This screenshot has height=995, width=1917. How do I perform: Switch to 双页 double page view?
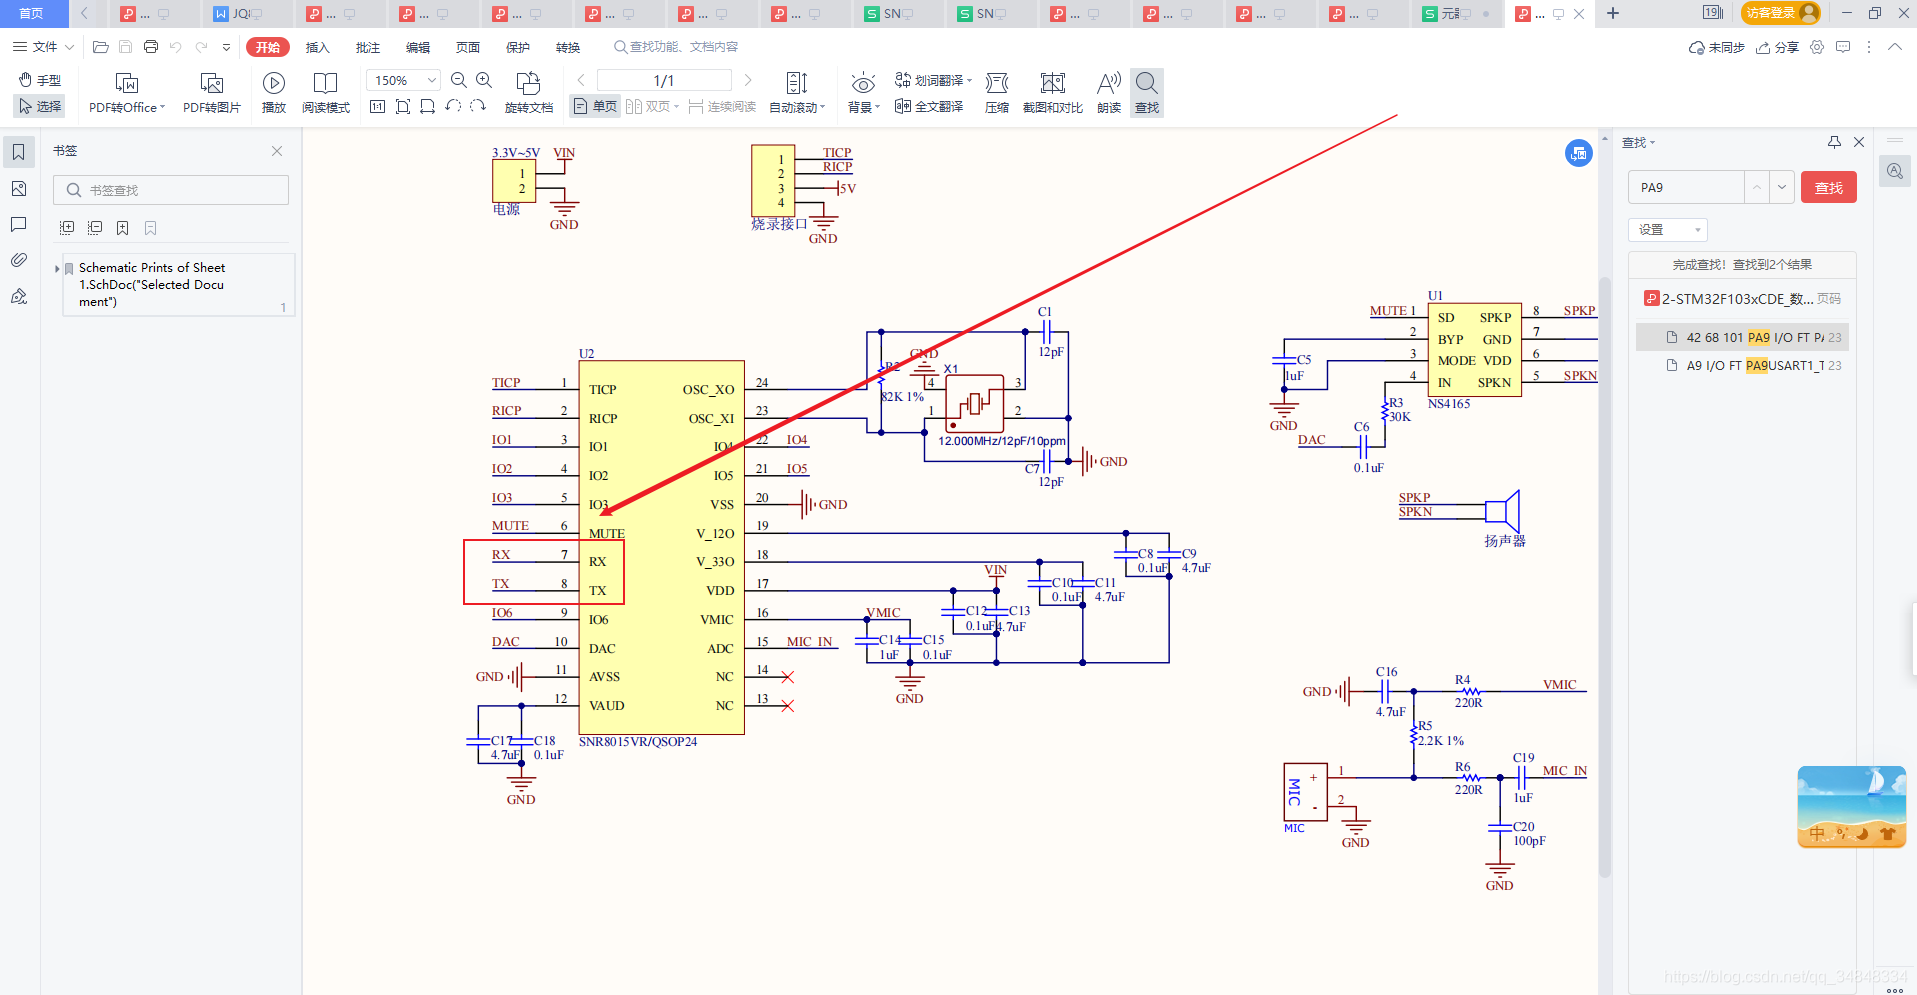652,106
